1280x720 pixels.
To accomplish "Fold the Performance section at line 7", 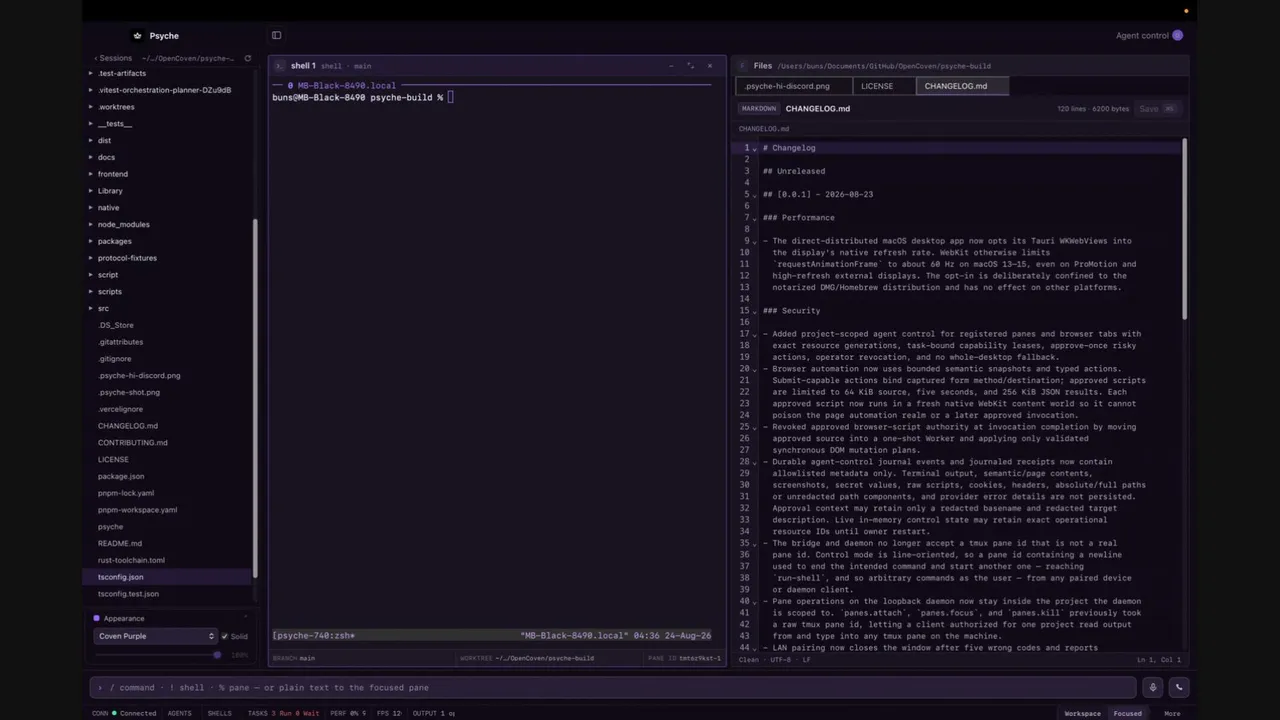I will point(755,218).
